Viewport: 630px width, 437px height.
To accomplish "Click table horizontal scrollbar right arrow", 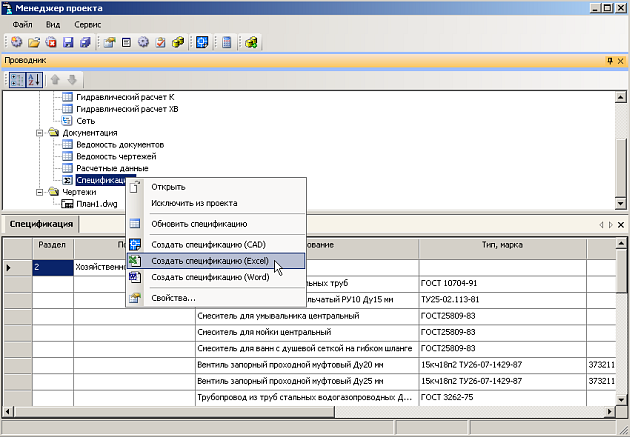I will pos(610,412).
